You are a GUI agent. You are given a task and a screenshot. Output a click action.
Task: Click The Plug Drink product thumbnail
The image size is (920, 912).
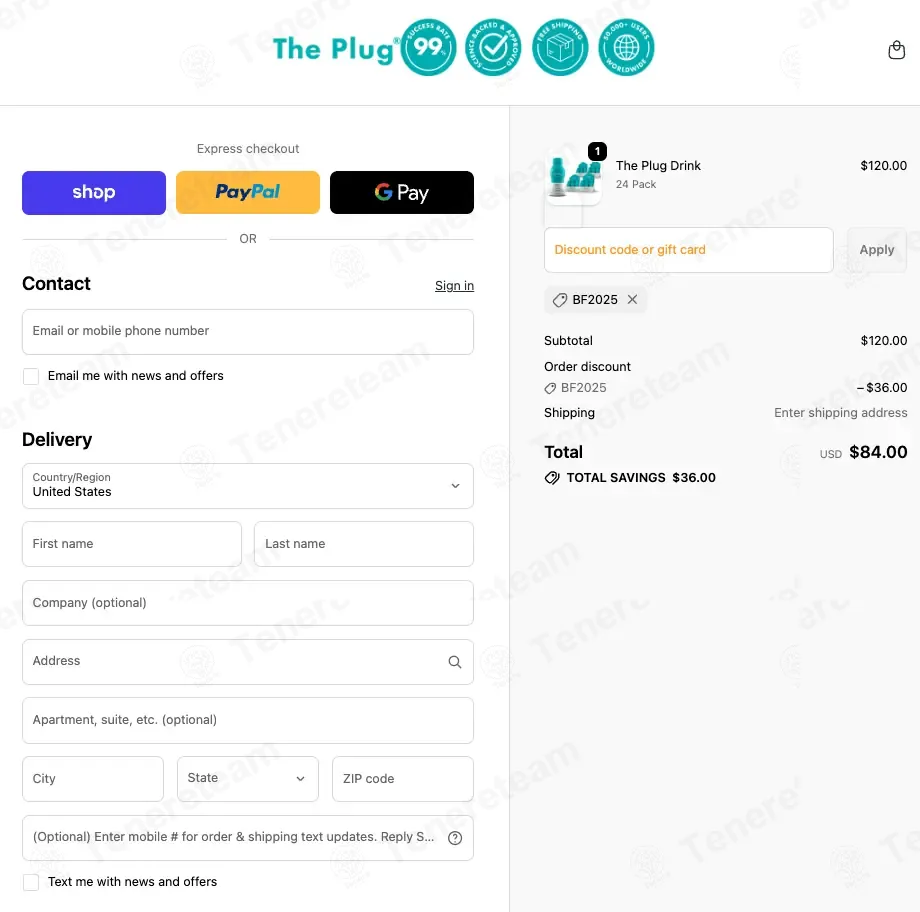tap(574, 176)
